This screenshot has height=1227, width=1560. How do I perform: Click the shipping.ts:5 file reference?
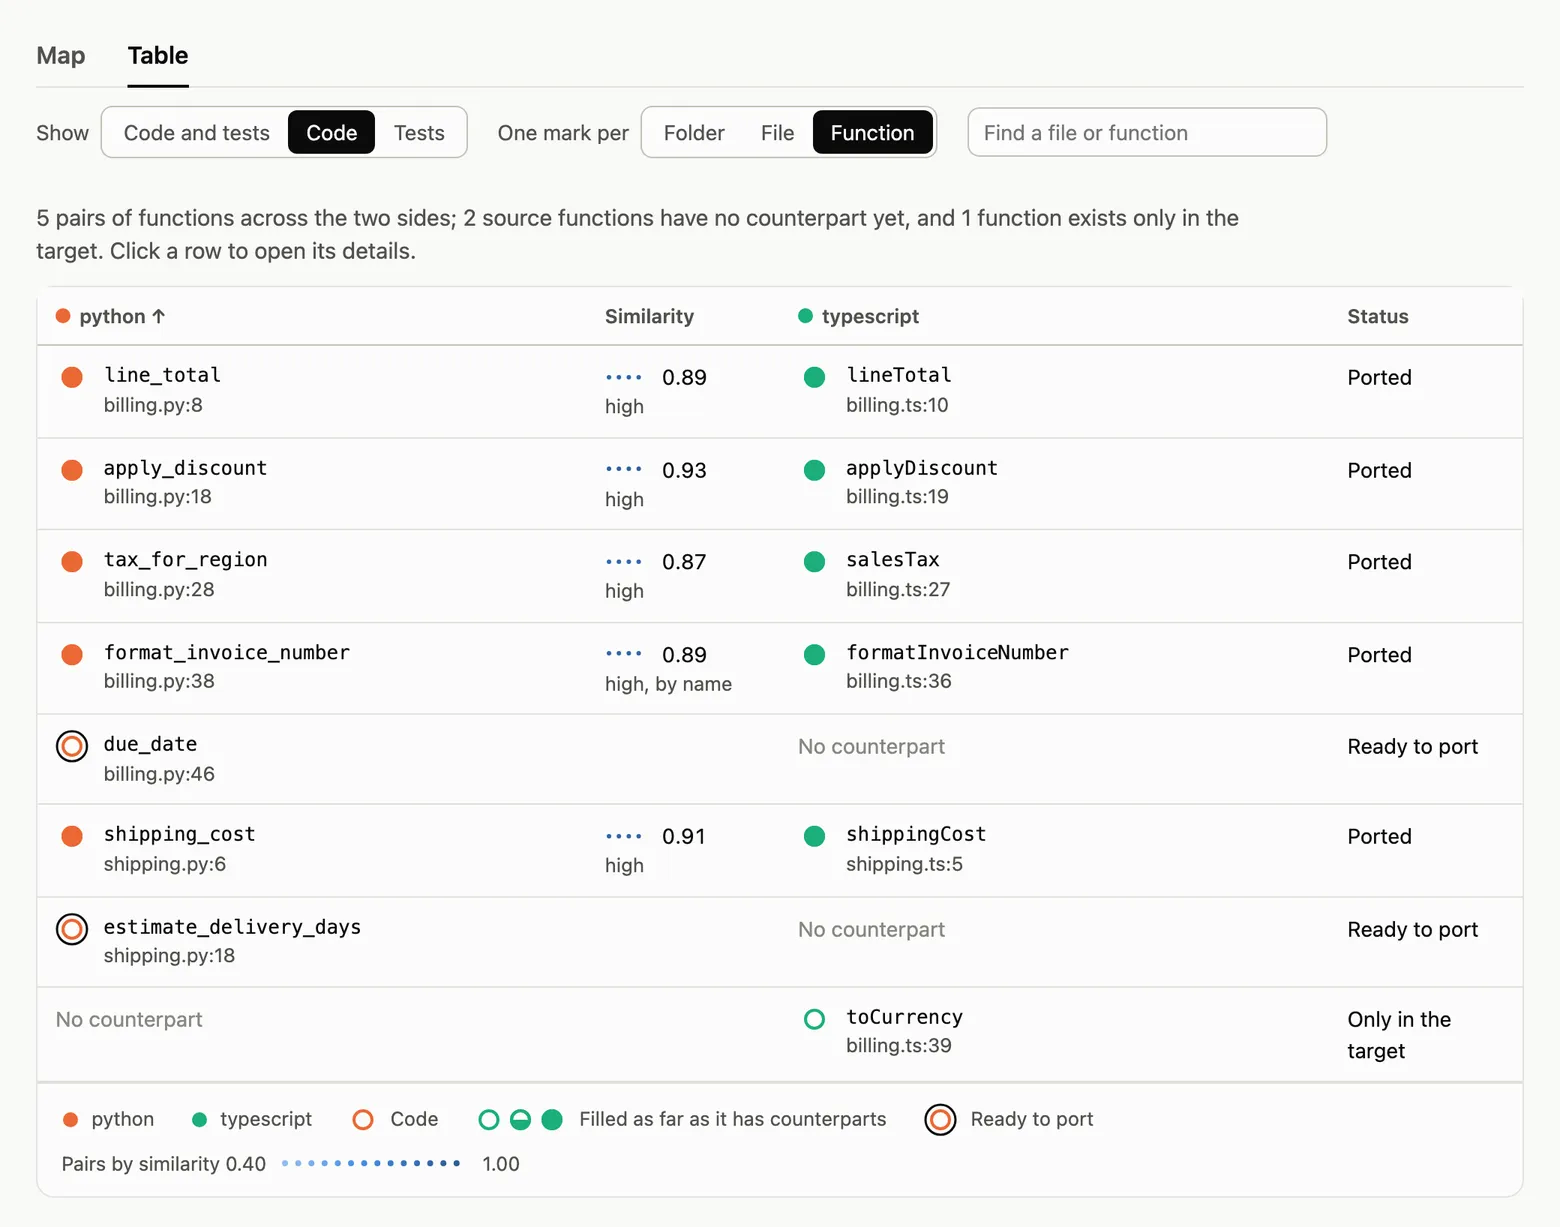(x=904, y=864)
